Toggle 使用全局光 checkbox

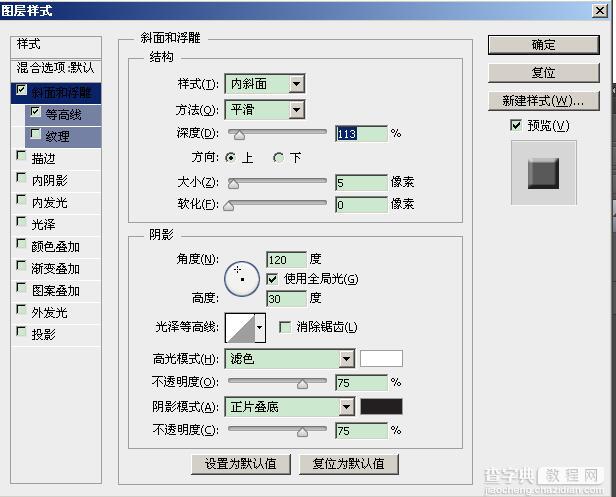pos(272,279)
